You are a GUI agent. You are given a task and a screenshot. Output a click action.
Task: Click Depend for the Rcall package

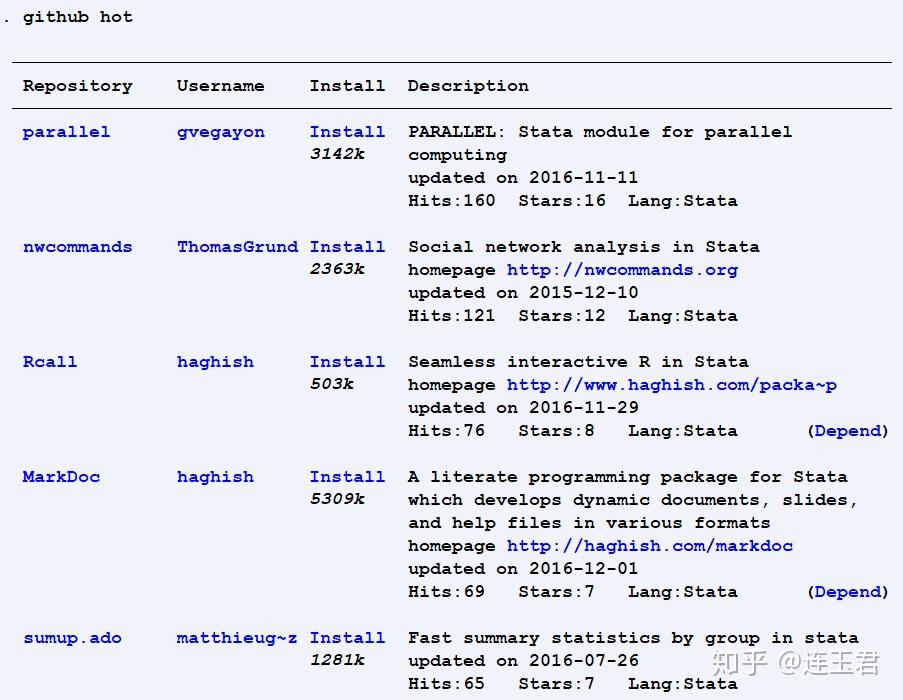tap(847, 430)
